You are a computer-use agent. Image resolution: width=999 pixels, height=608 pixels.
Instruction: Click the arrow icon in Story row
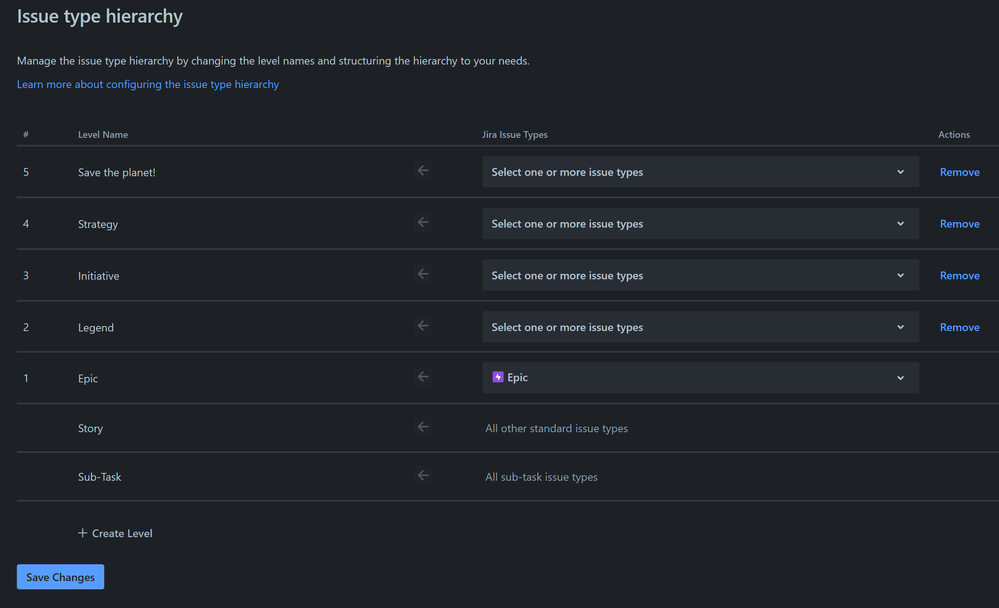[423, 427]
